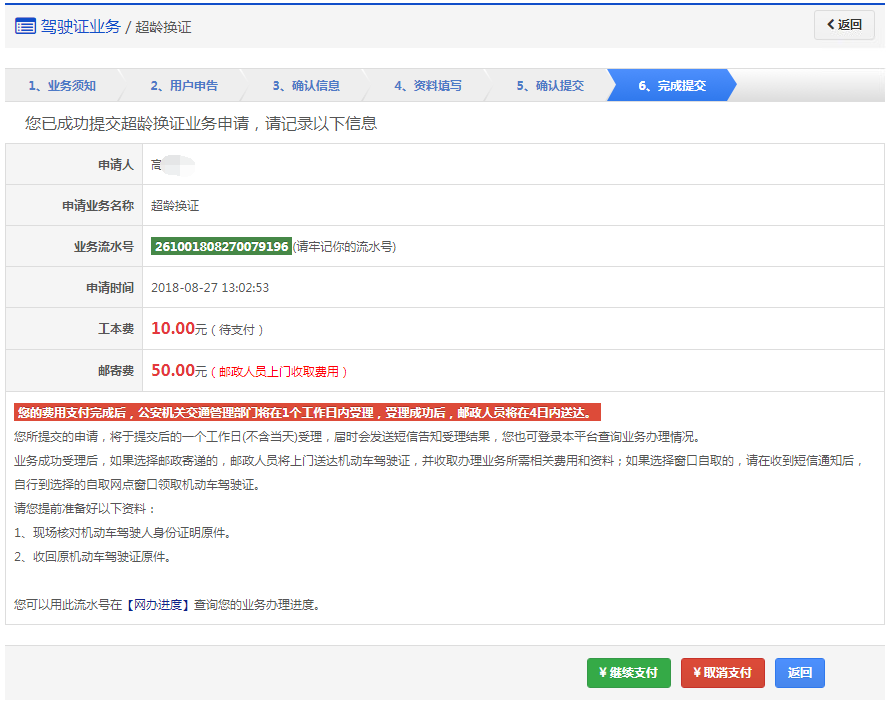The height and width of the screenshot is (702, 890).
Task: Click the red highlighted payment notice banner
Action: point(307,412)
